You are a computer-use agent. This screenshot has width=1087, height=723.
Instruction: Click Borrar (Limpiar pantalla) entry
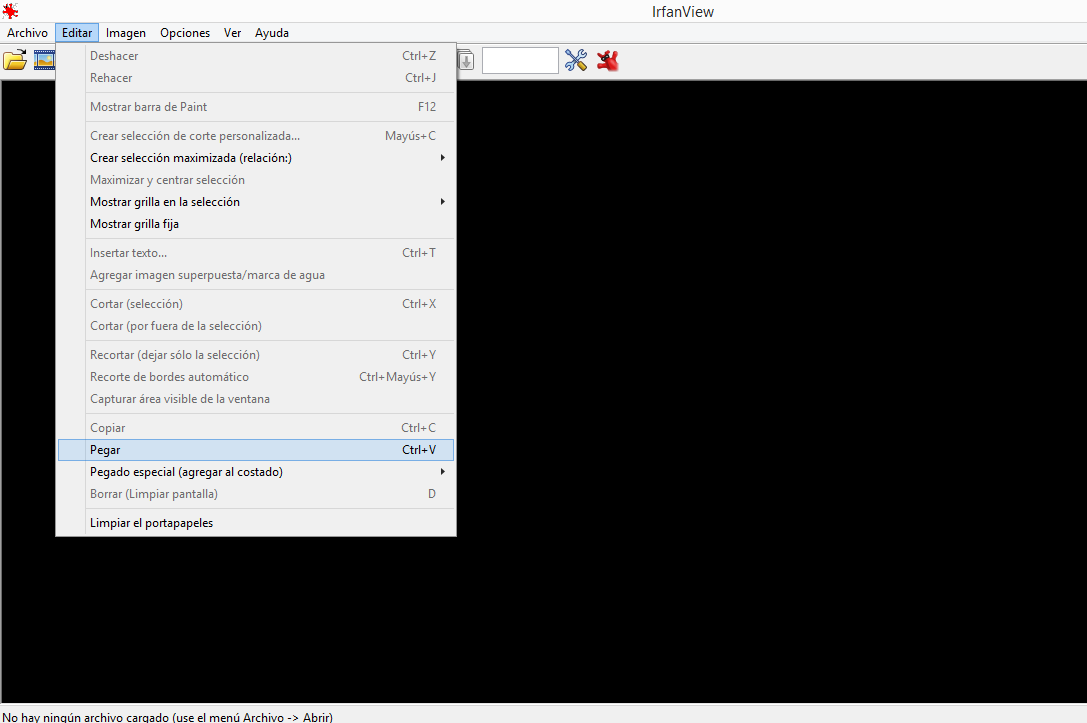pyautogui.click(x=256, y=494)
